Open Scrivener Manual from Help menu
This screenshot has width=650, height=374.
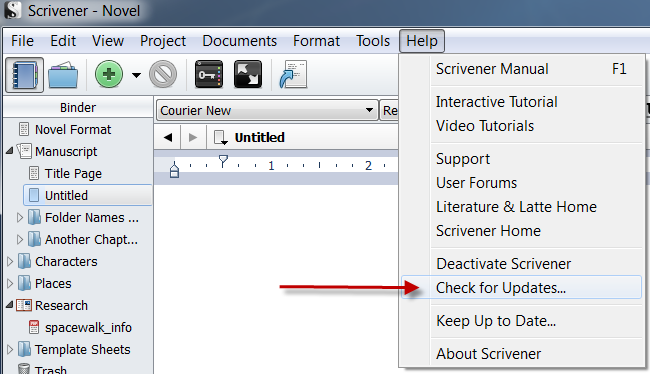click(x=521, y=69)
